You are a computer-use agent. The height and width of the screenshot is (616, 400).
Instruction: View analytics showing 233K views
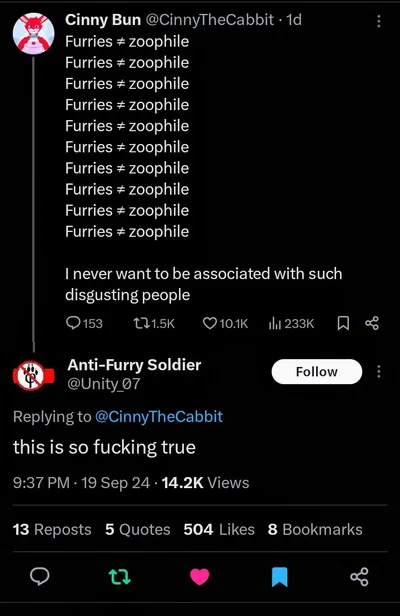click(x=291, y=323)
